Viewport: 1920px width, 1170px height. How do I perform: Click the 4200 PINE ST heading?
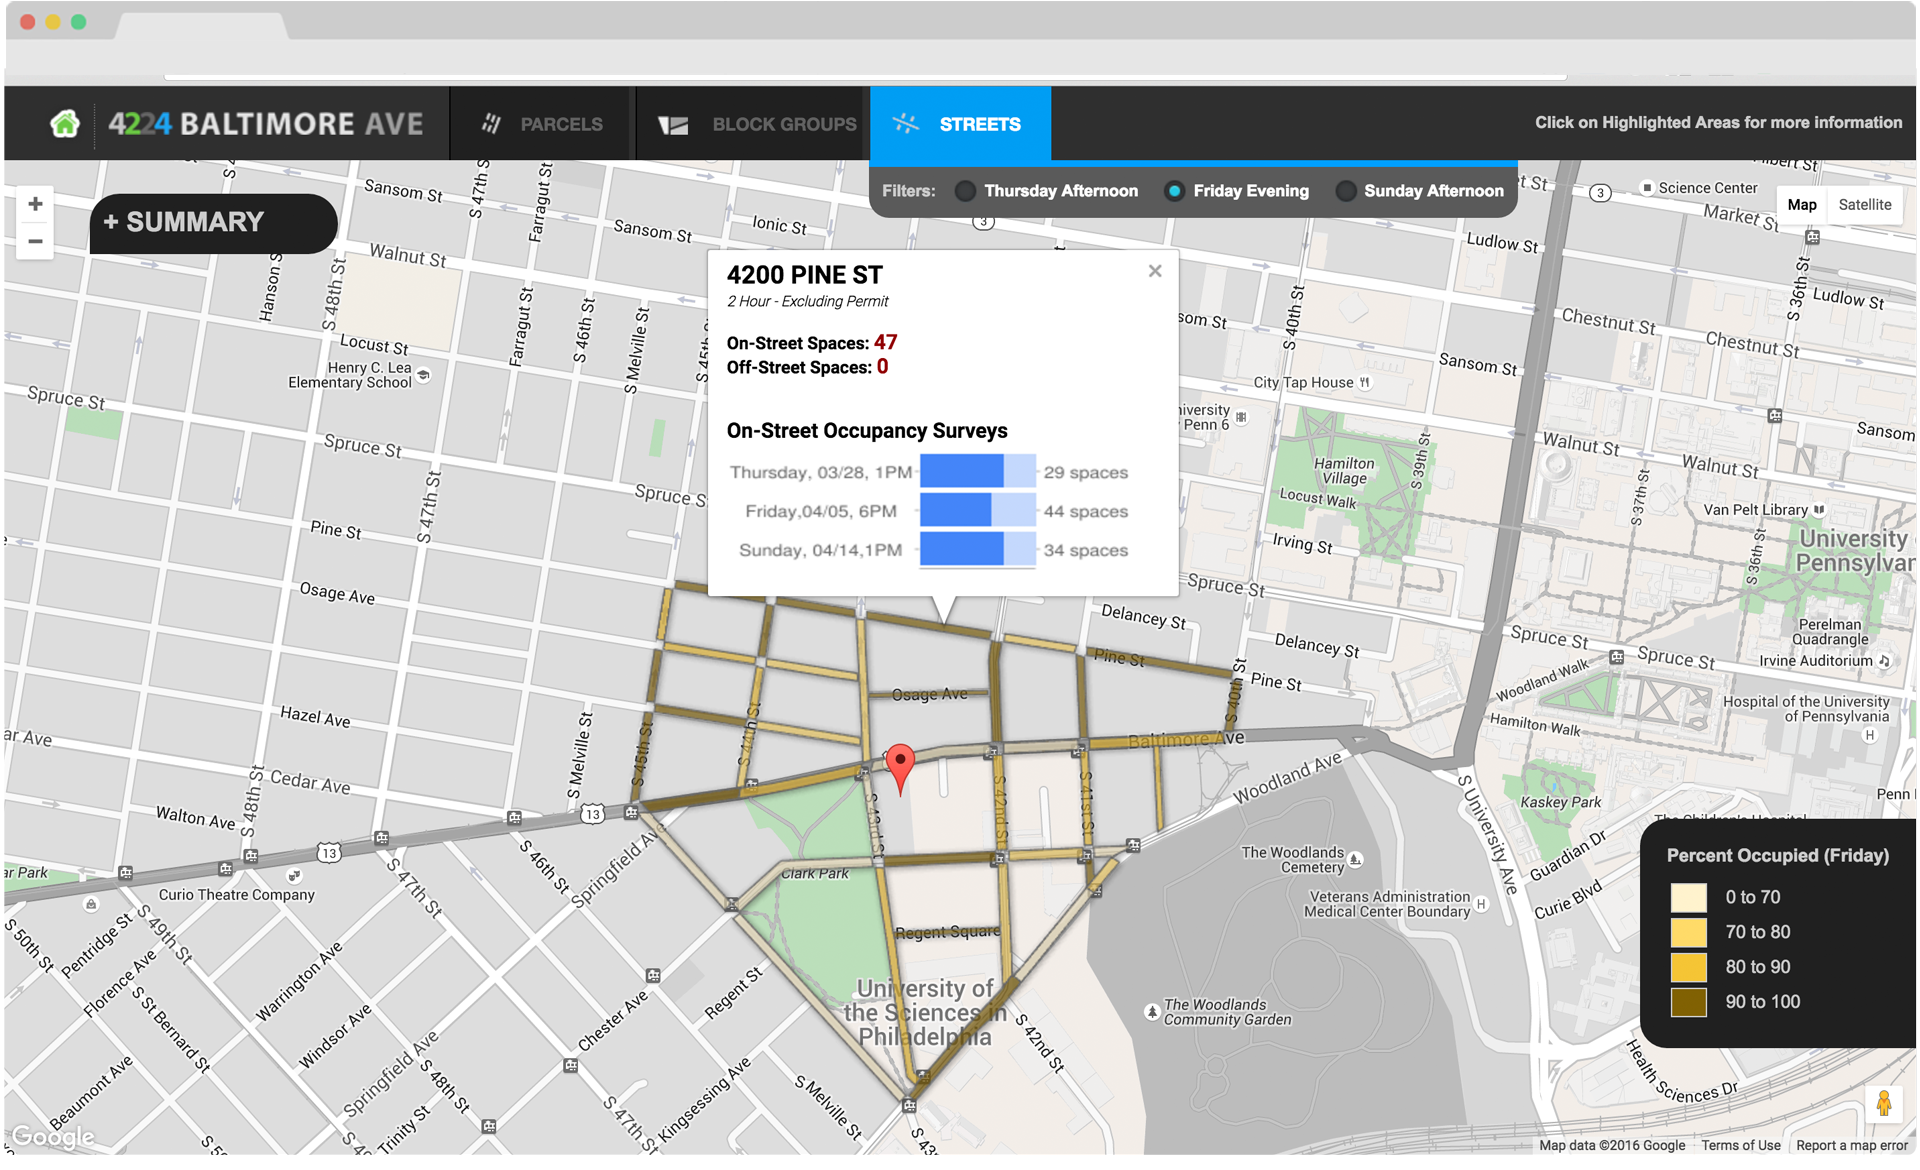pyautogui.click(x=805, y=275)
